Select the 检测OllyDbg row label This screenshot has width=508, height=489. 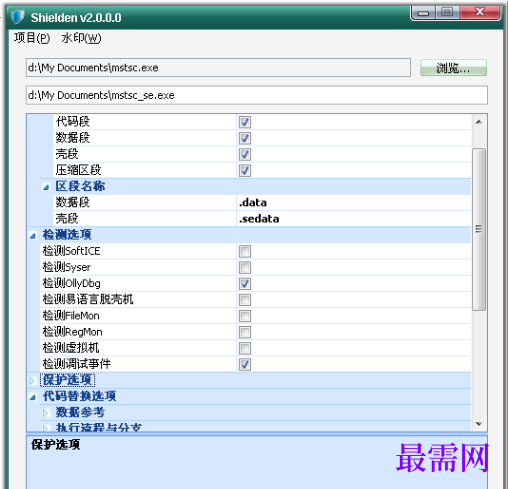71,283
